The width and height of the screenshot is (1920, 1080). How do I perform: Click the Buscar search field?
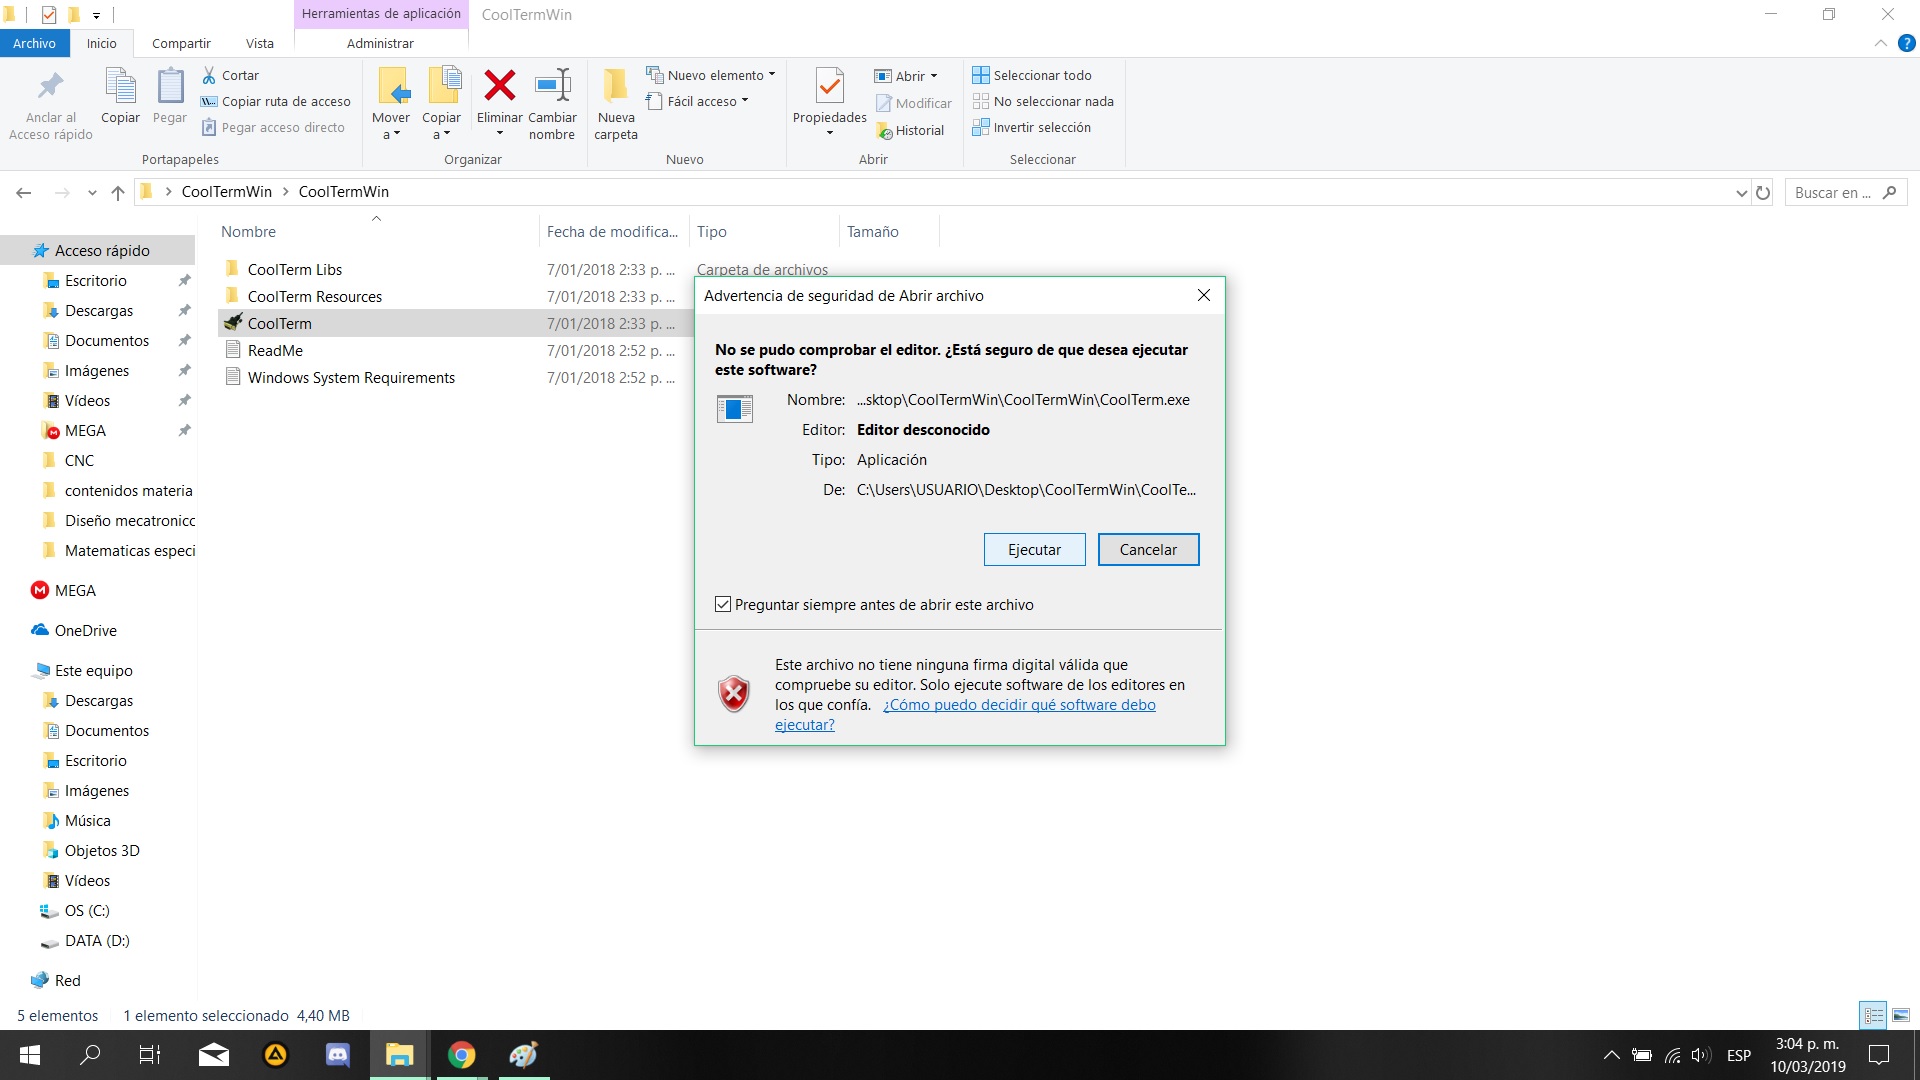1833,193
